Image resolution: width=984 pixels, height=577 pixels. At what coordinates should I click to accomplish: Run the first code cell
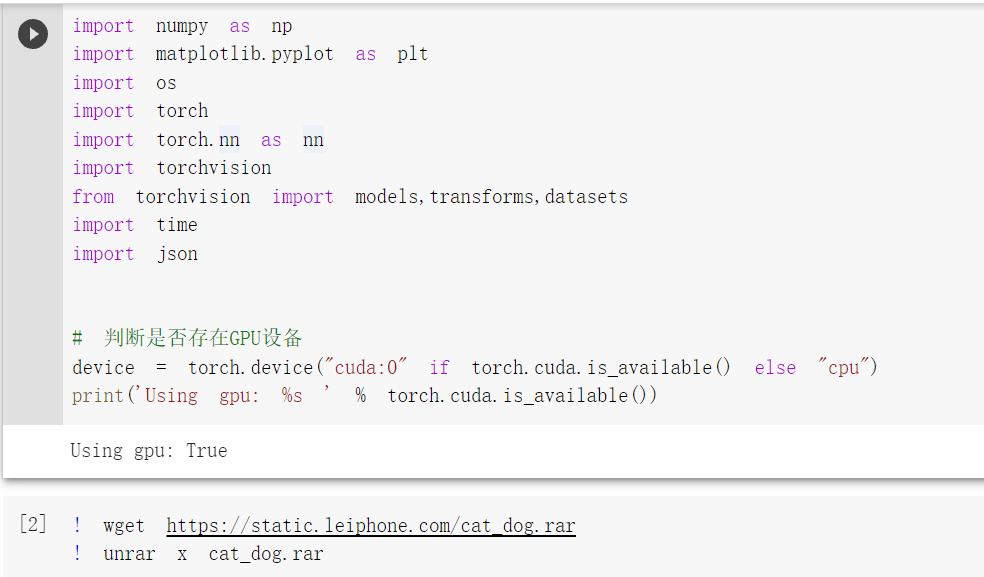pos(33,34)
